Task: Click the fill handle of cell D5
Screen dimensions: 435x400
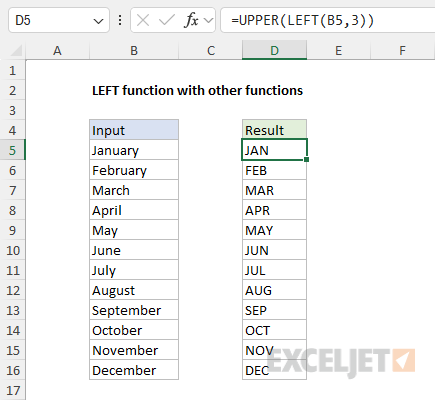Action: pos(306,160)
